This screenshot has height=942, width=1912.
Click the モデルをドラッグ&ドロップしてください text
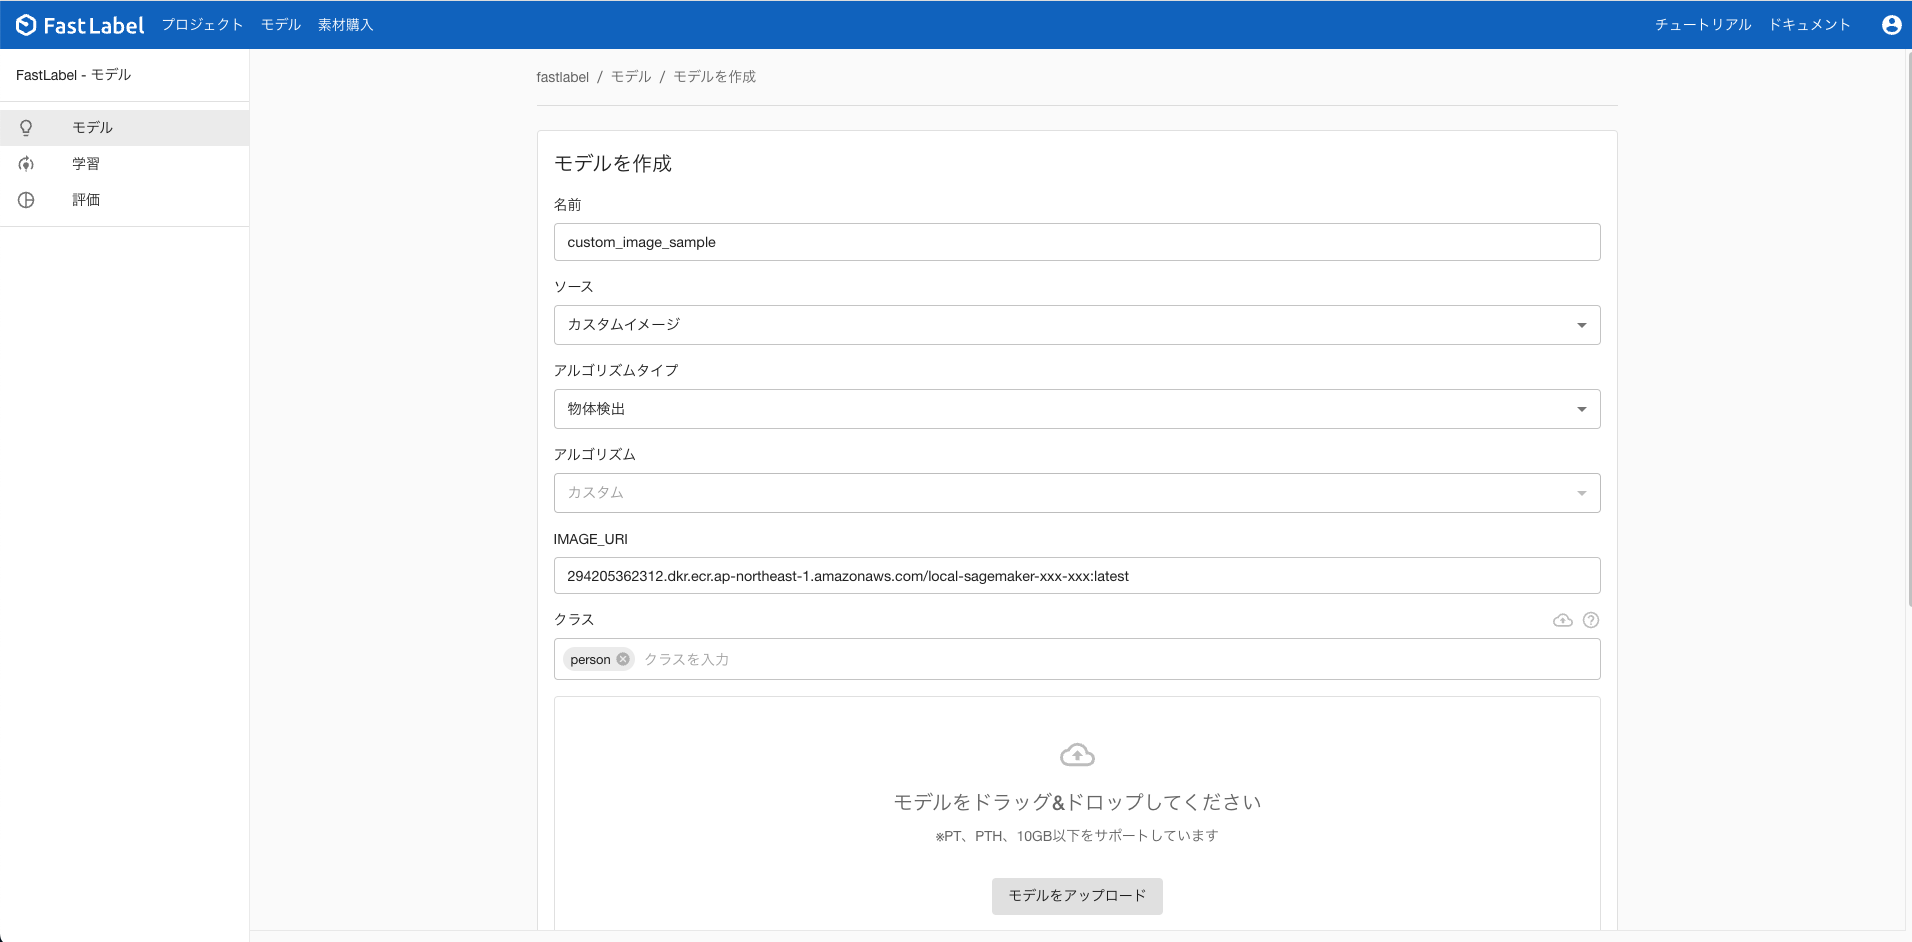click(1077, 802)
